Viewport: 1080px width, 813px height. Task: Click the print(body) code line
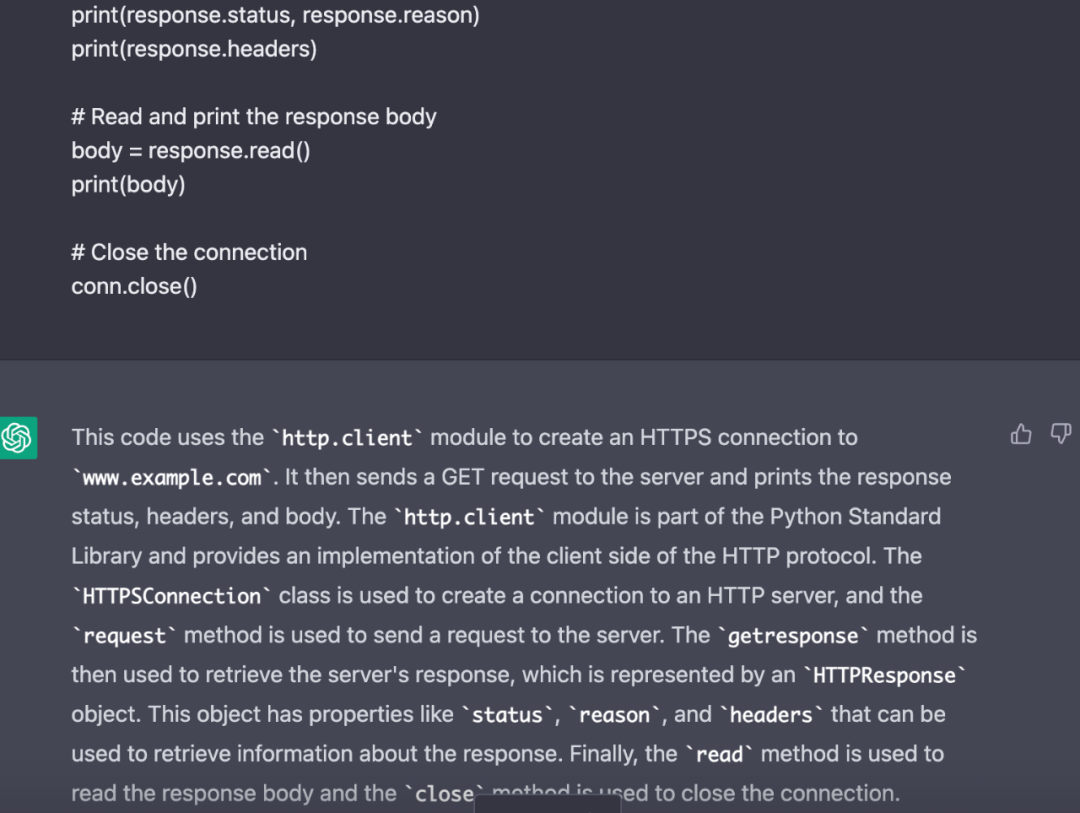point(128,185)
